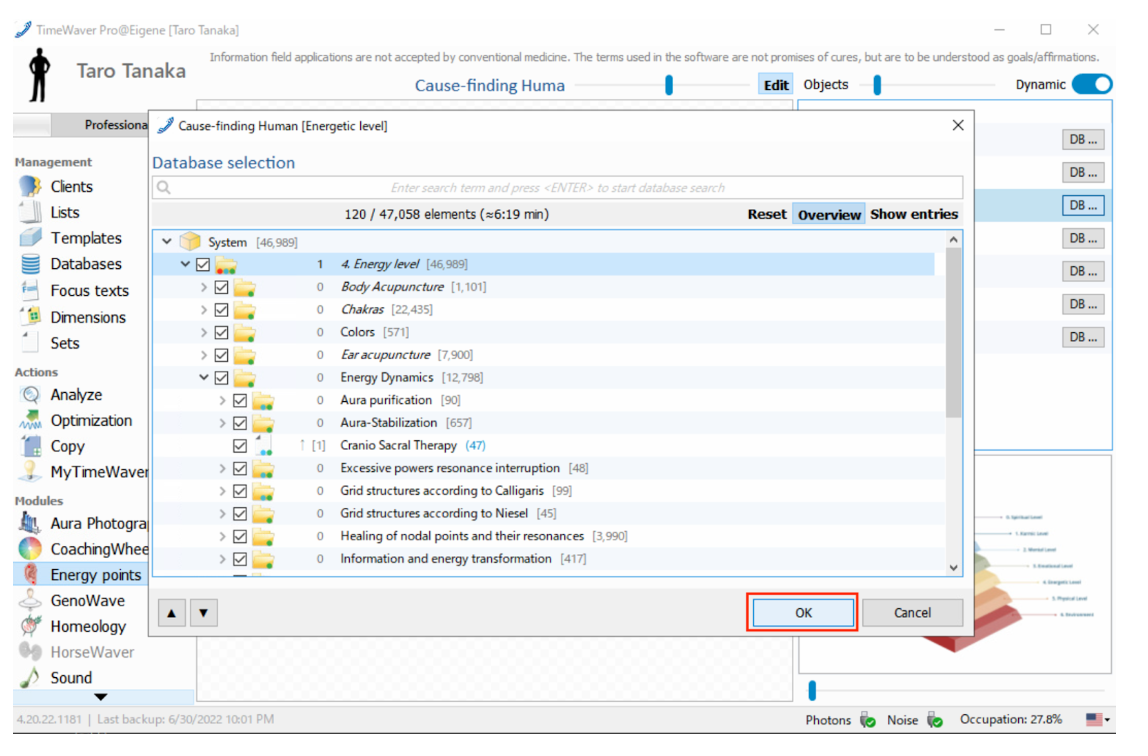Uncheck the Colors checkbox
1148x756 pixels.
pos(221,333)
